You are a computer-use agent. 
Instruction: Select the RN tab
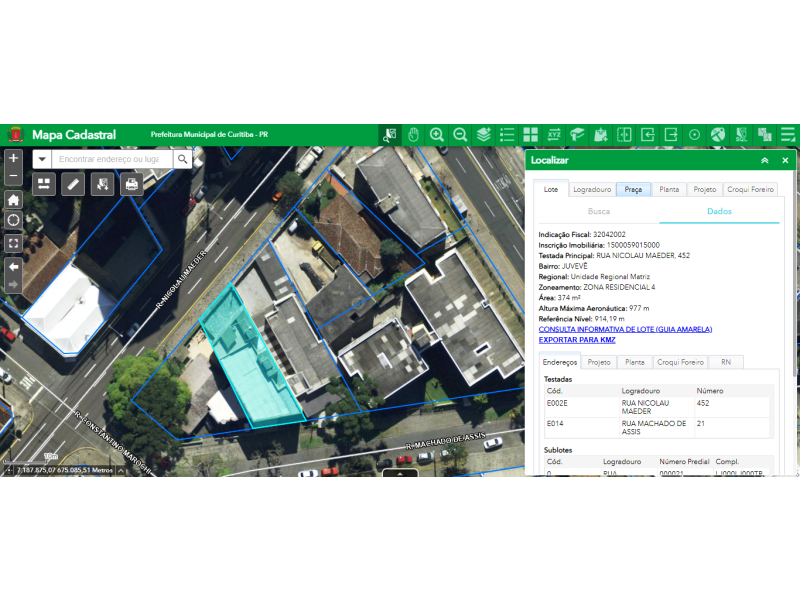(x=726, y=362)
